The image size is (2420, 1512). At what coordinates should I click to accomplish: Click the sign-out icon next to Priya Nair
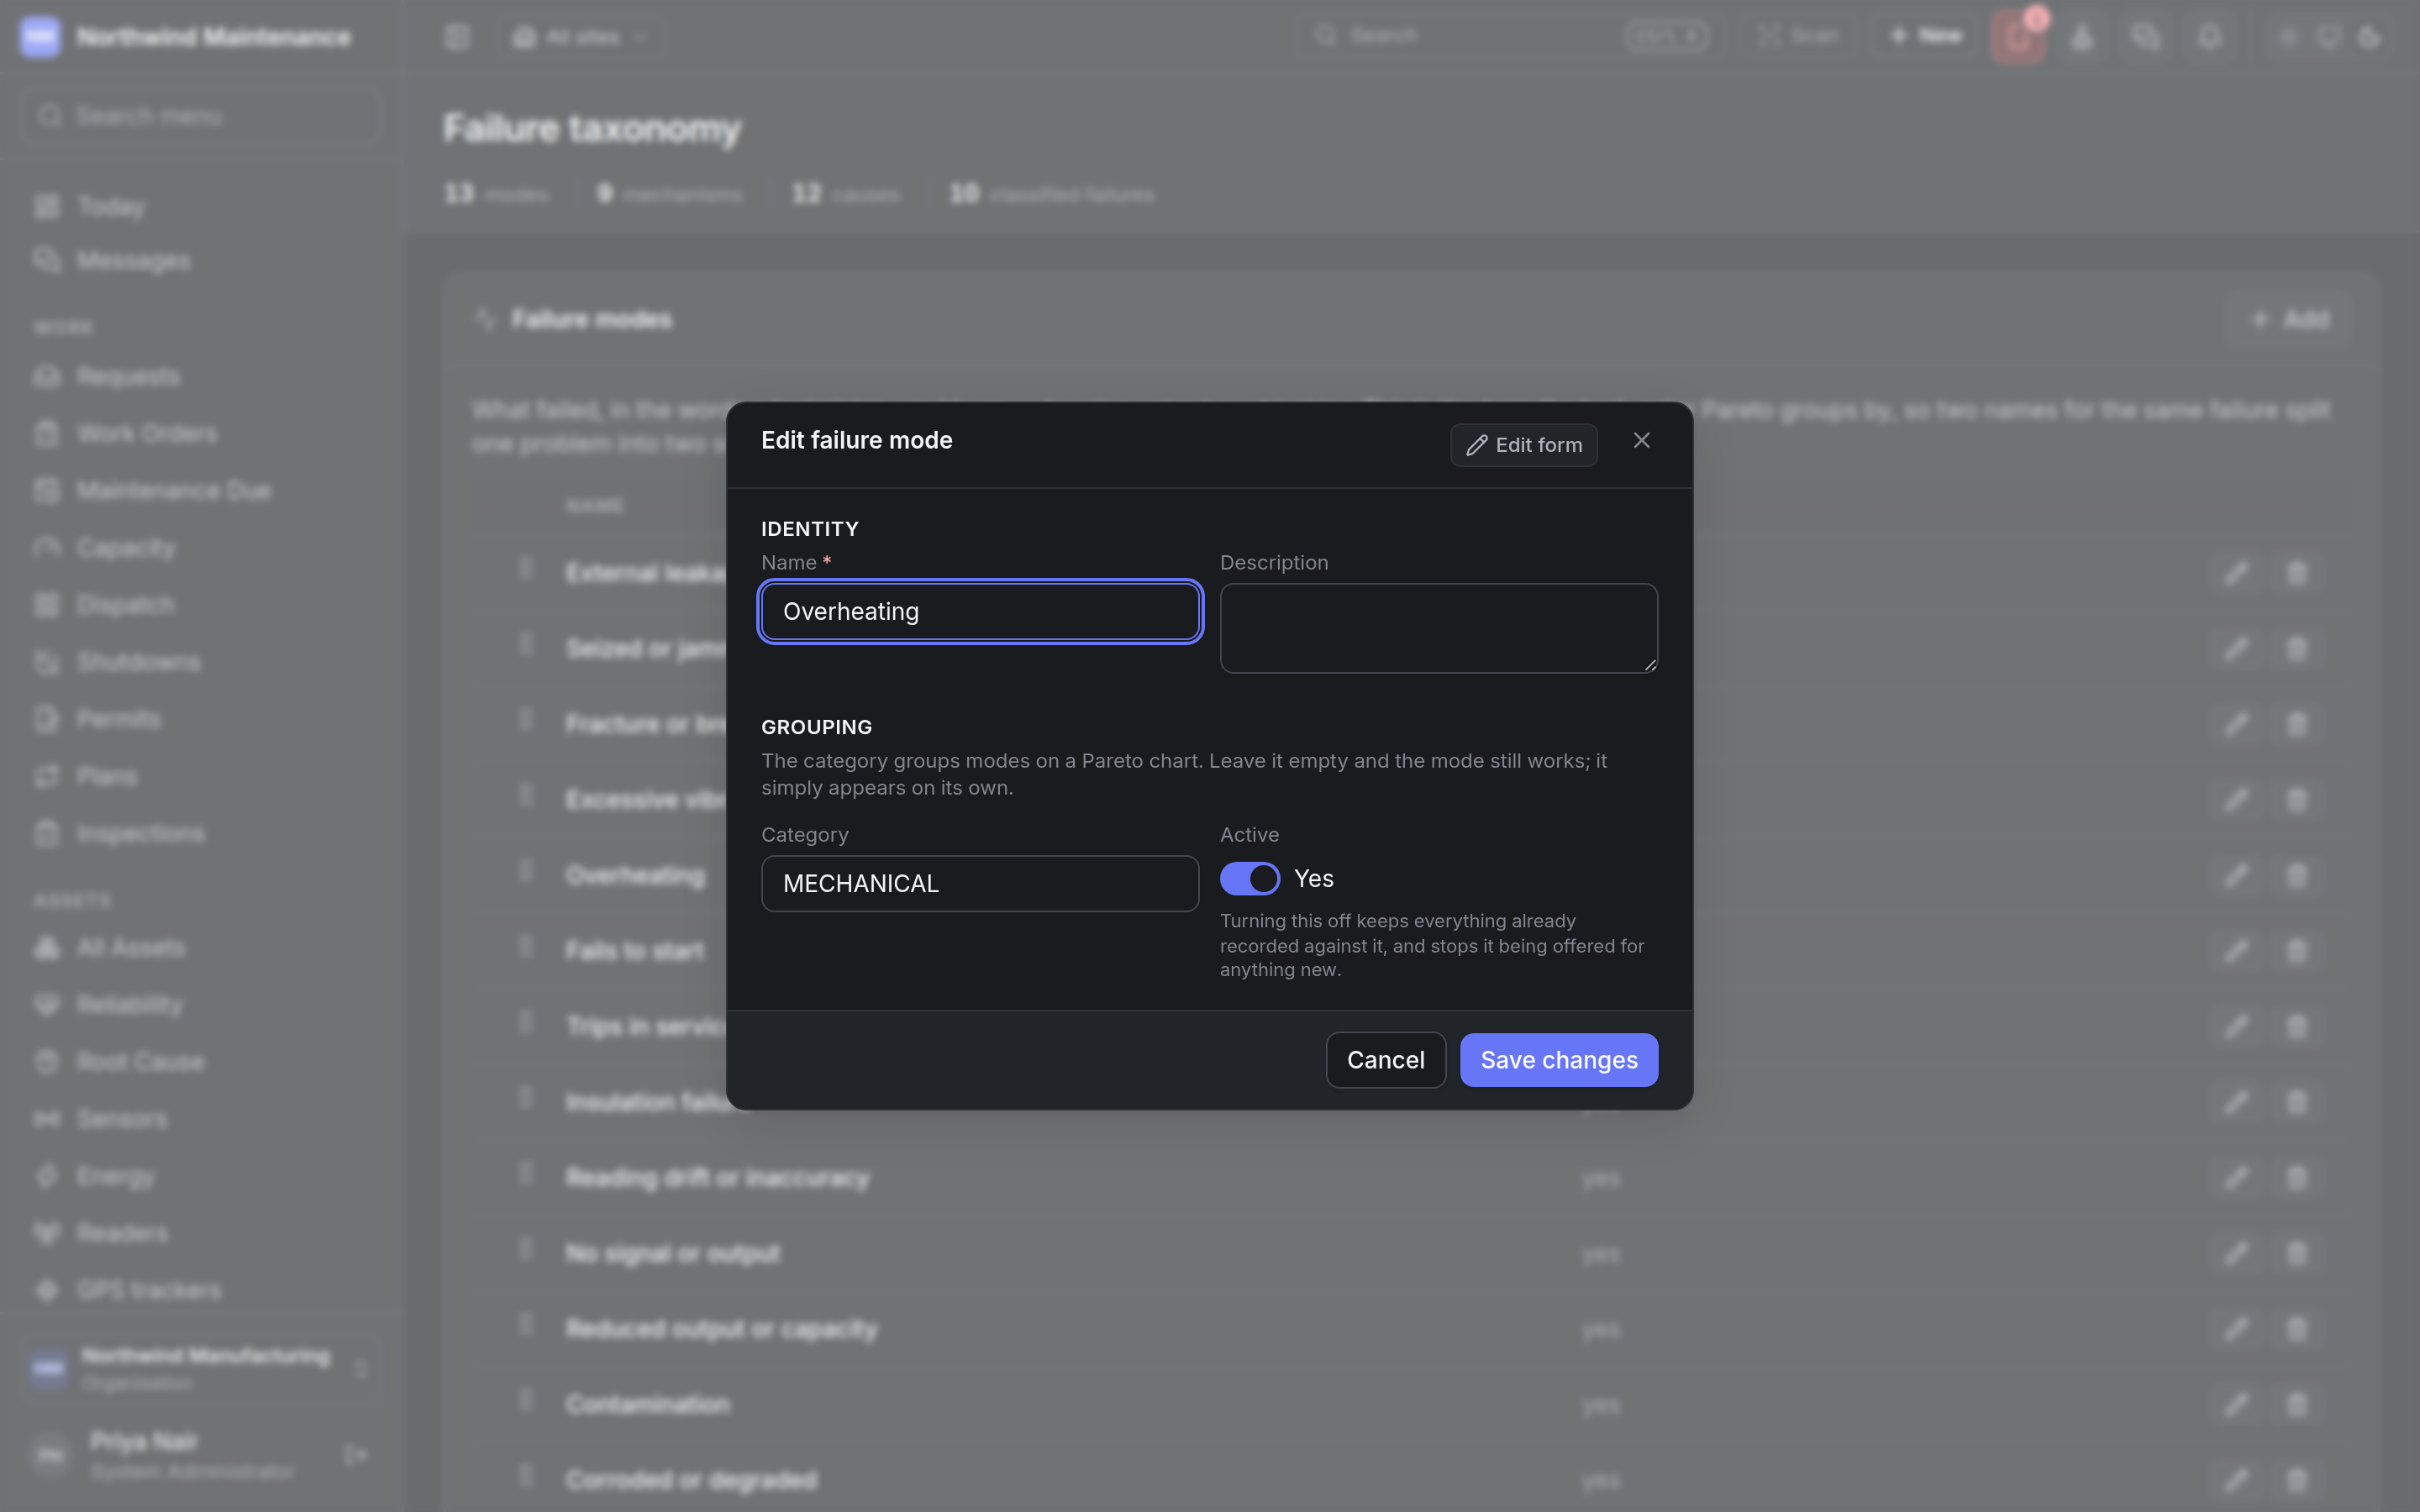coord(355,1455)
